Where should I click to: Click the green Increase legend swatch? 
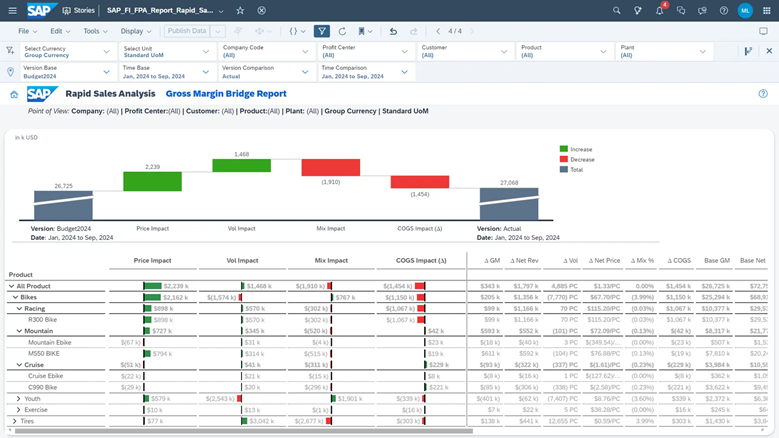[x=564, y=148]
